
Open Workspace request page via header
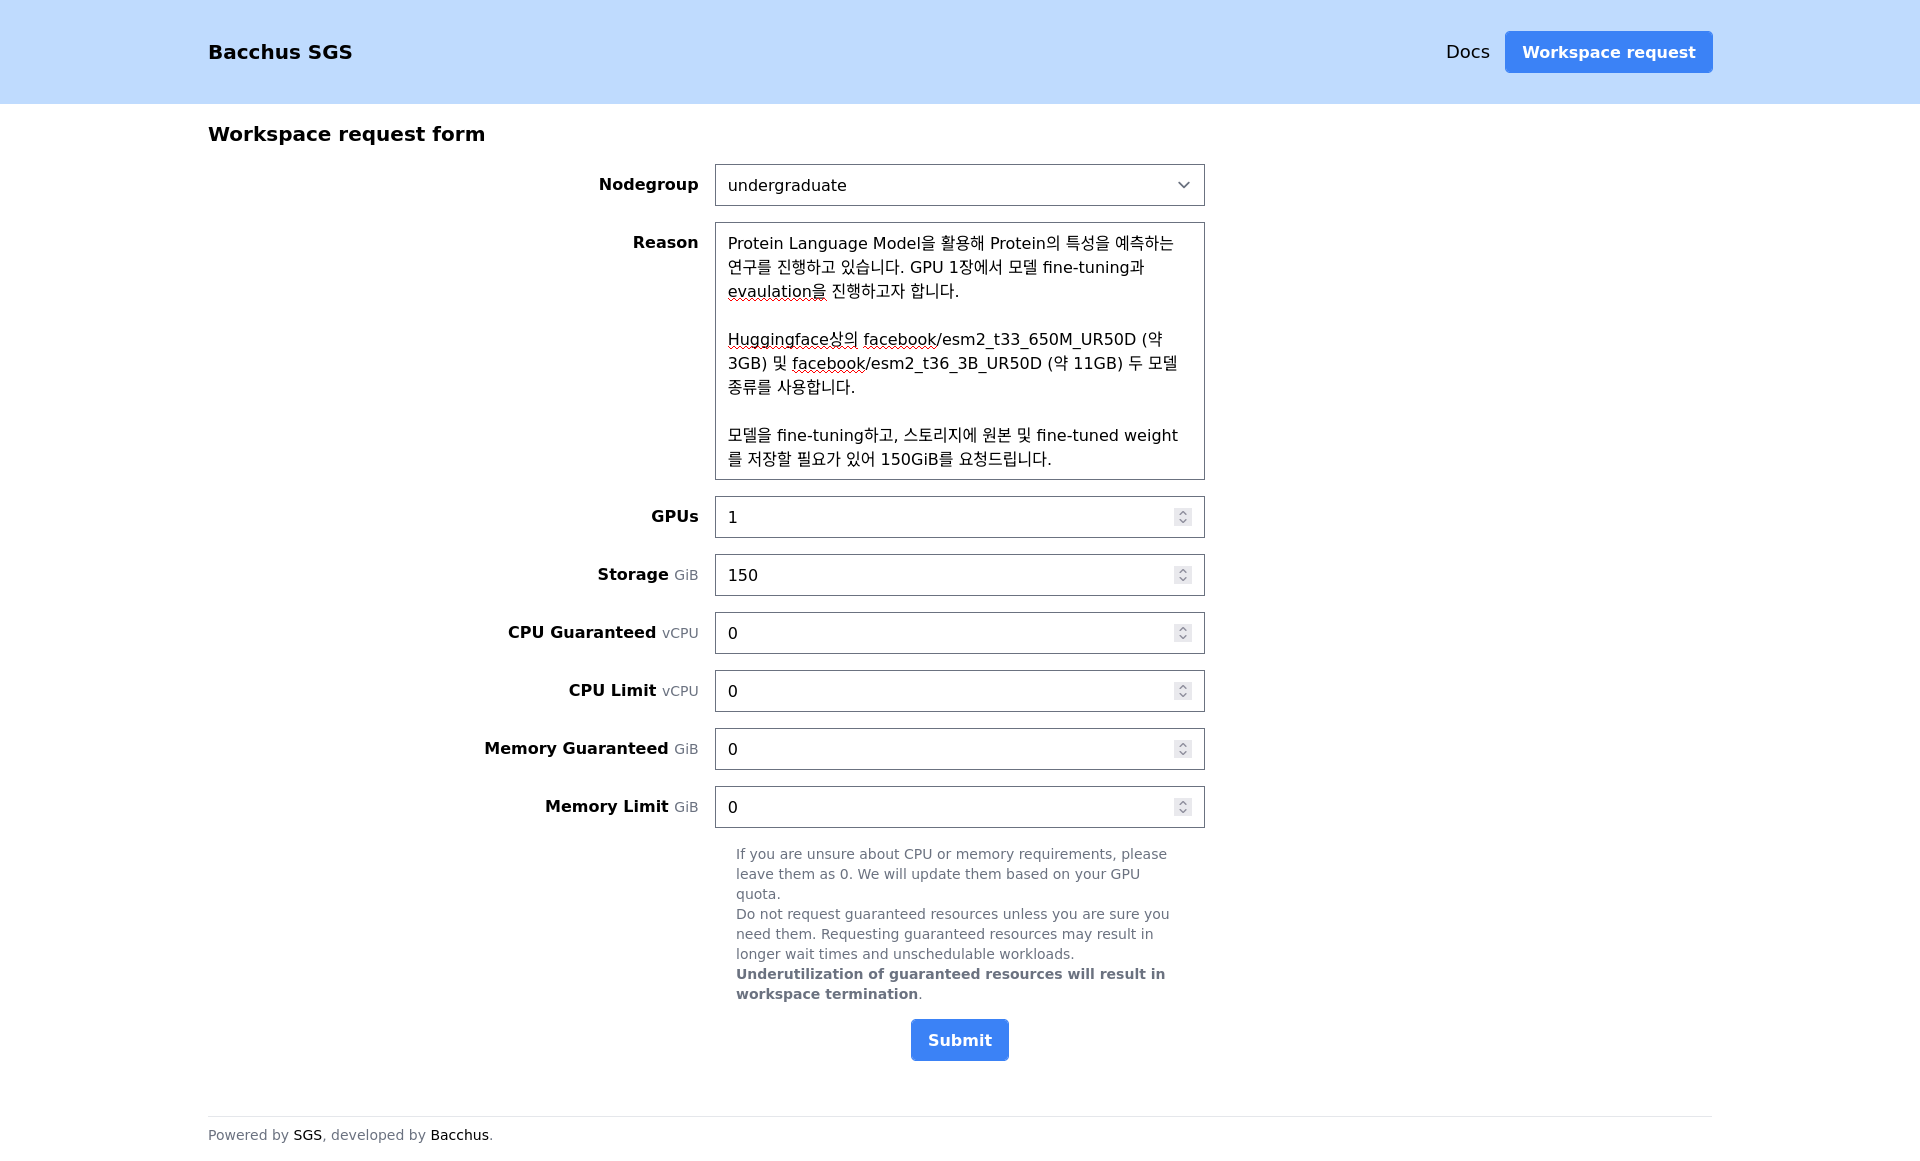click(1607, 52)
